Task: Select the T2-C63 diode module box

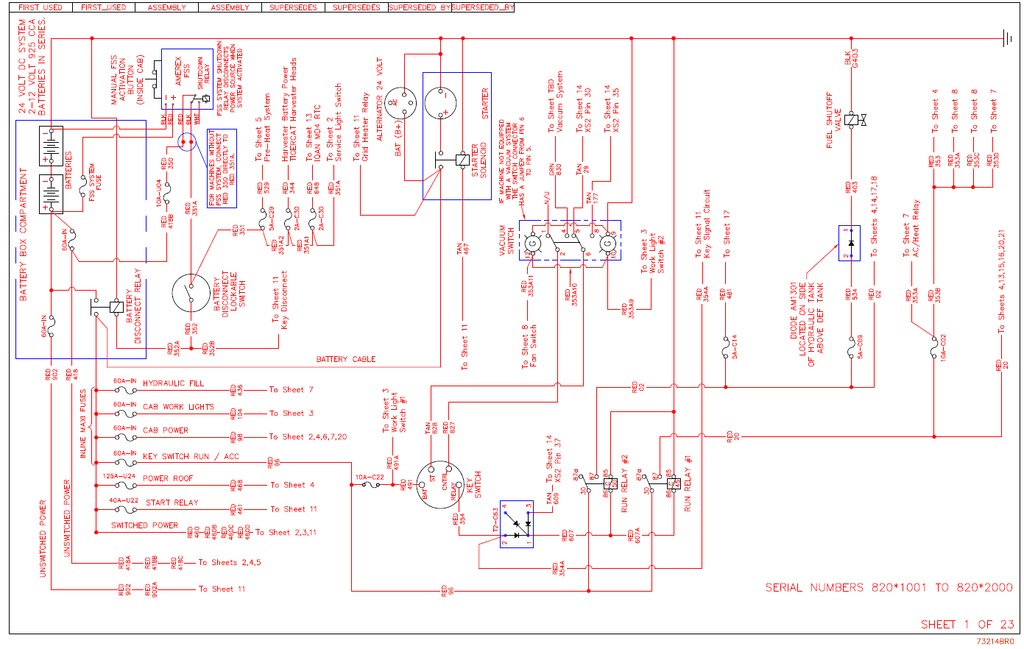Action: (518, 523)
